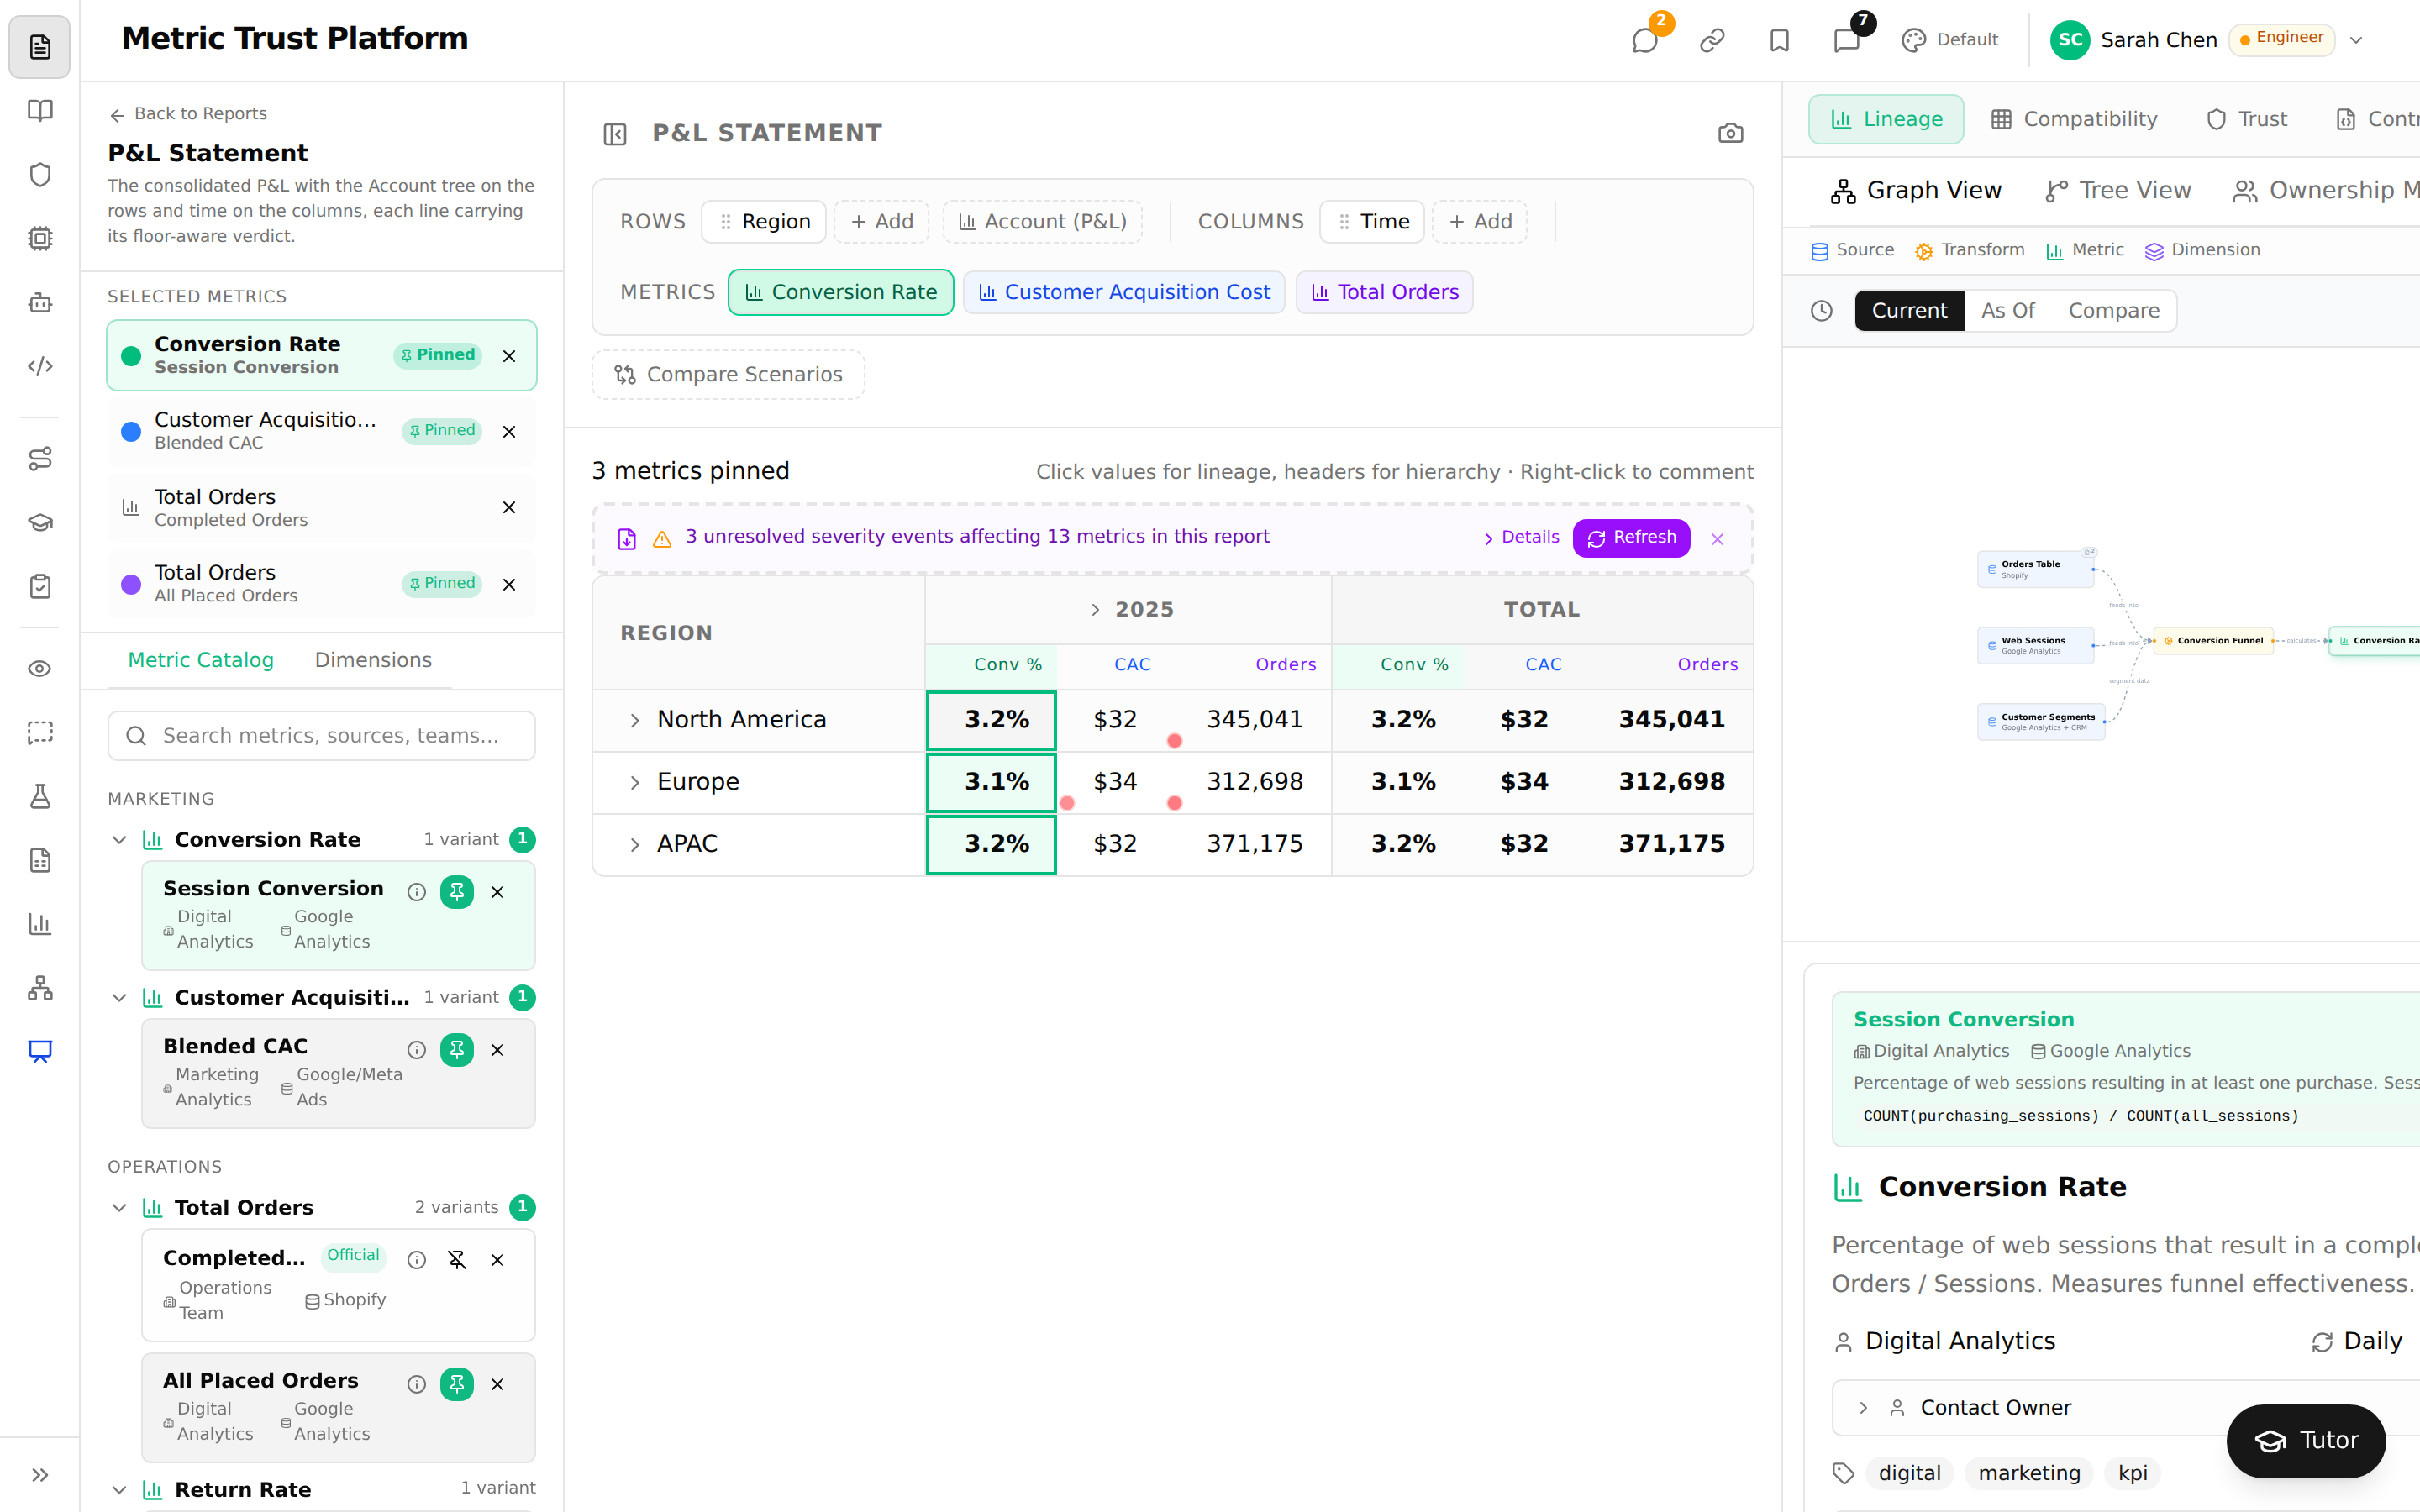Open the code brackets icon in sidebar

(40, 366)
